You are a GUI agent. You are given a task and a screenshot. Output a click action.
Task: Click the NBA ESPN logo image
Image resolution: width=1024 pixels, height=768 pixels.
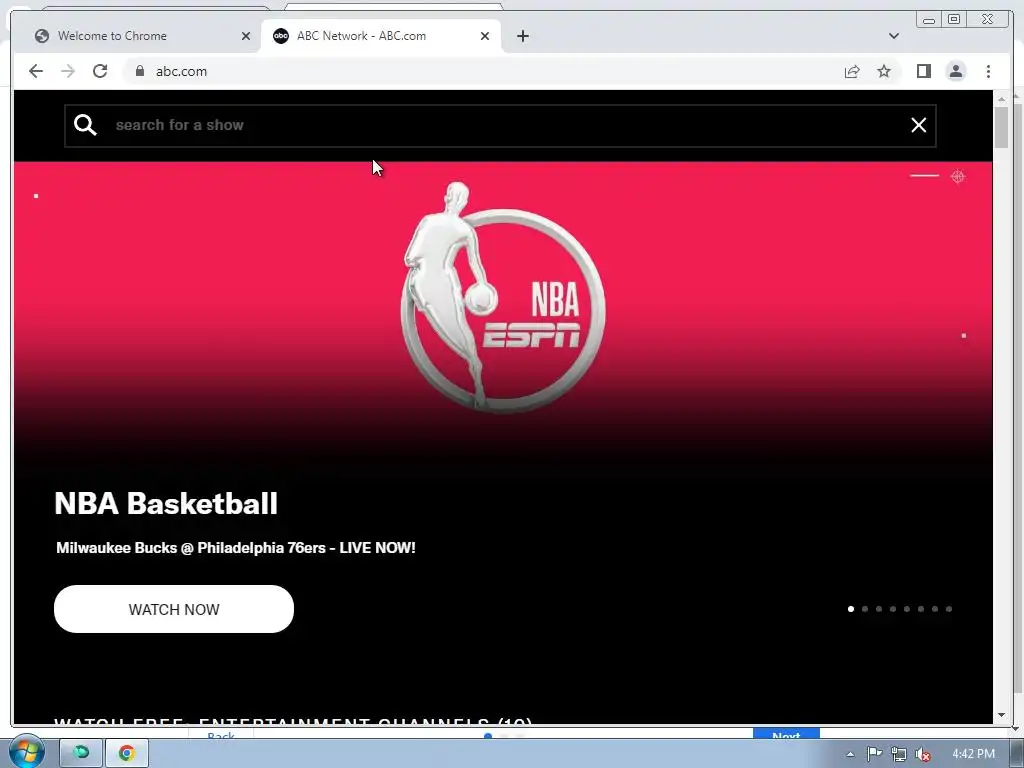pyautogui.click(x=503, y=297)
